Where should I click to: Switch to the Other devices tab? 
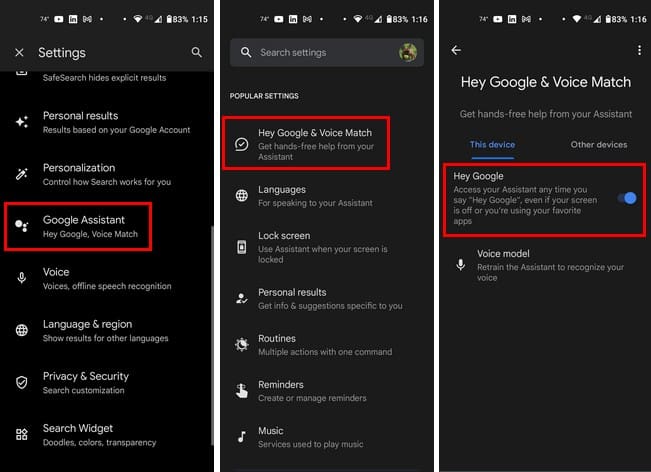599,145
